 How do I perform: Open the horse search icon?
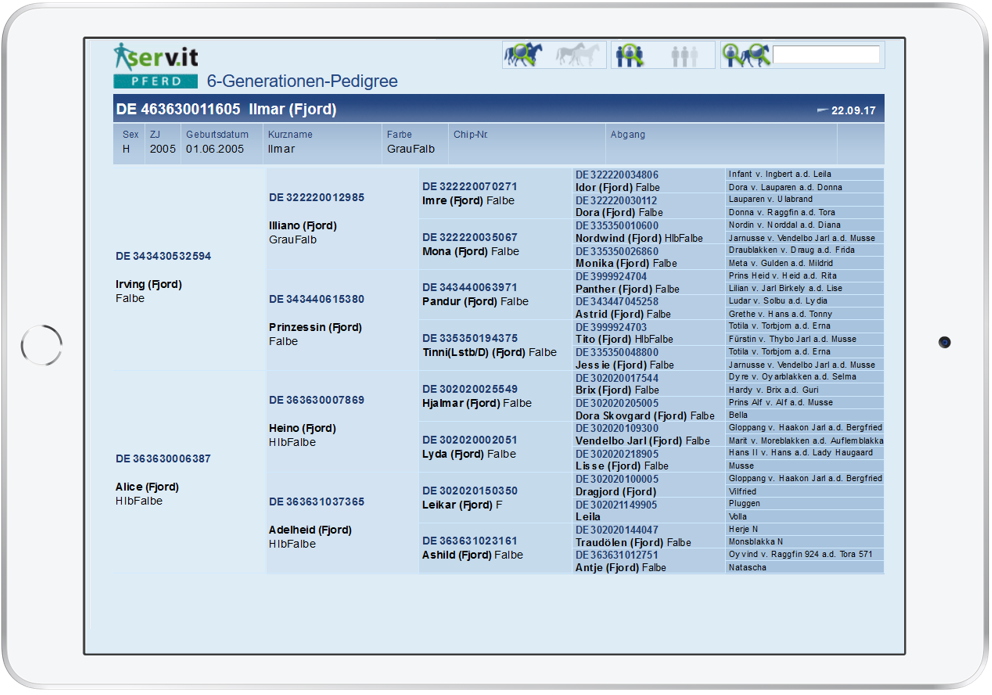click(523, 55)
